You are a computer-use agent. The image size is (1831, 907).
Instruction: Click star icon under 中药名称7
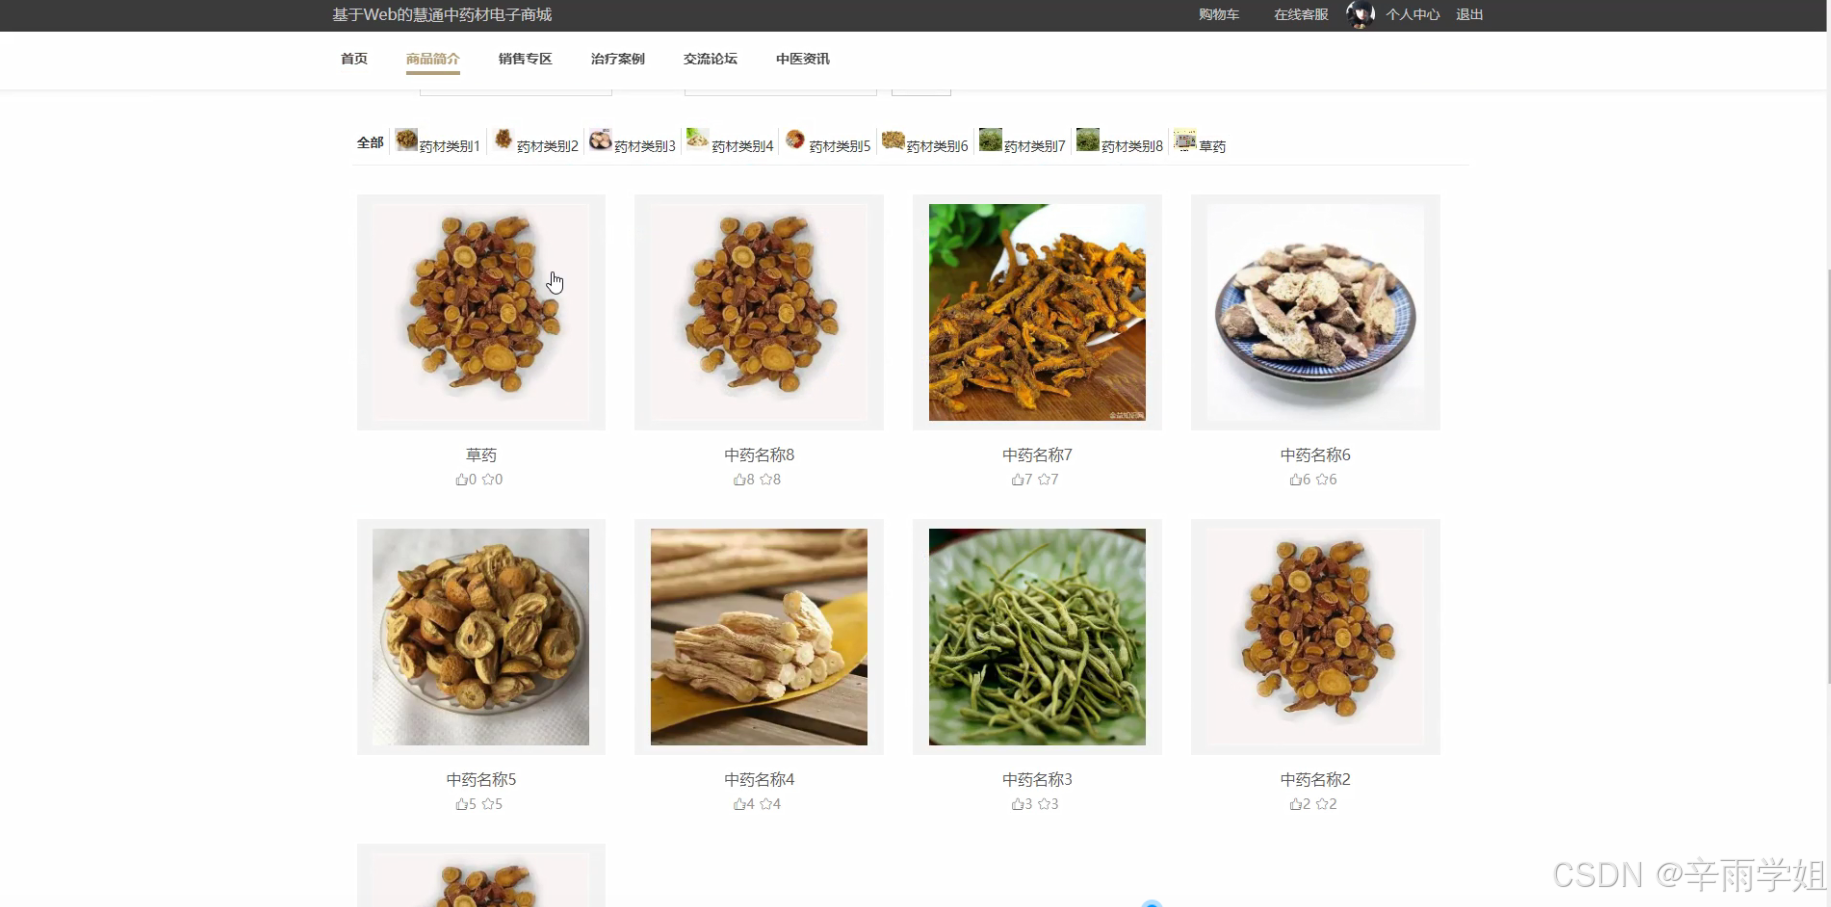[1043, 479]
